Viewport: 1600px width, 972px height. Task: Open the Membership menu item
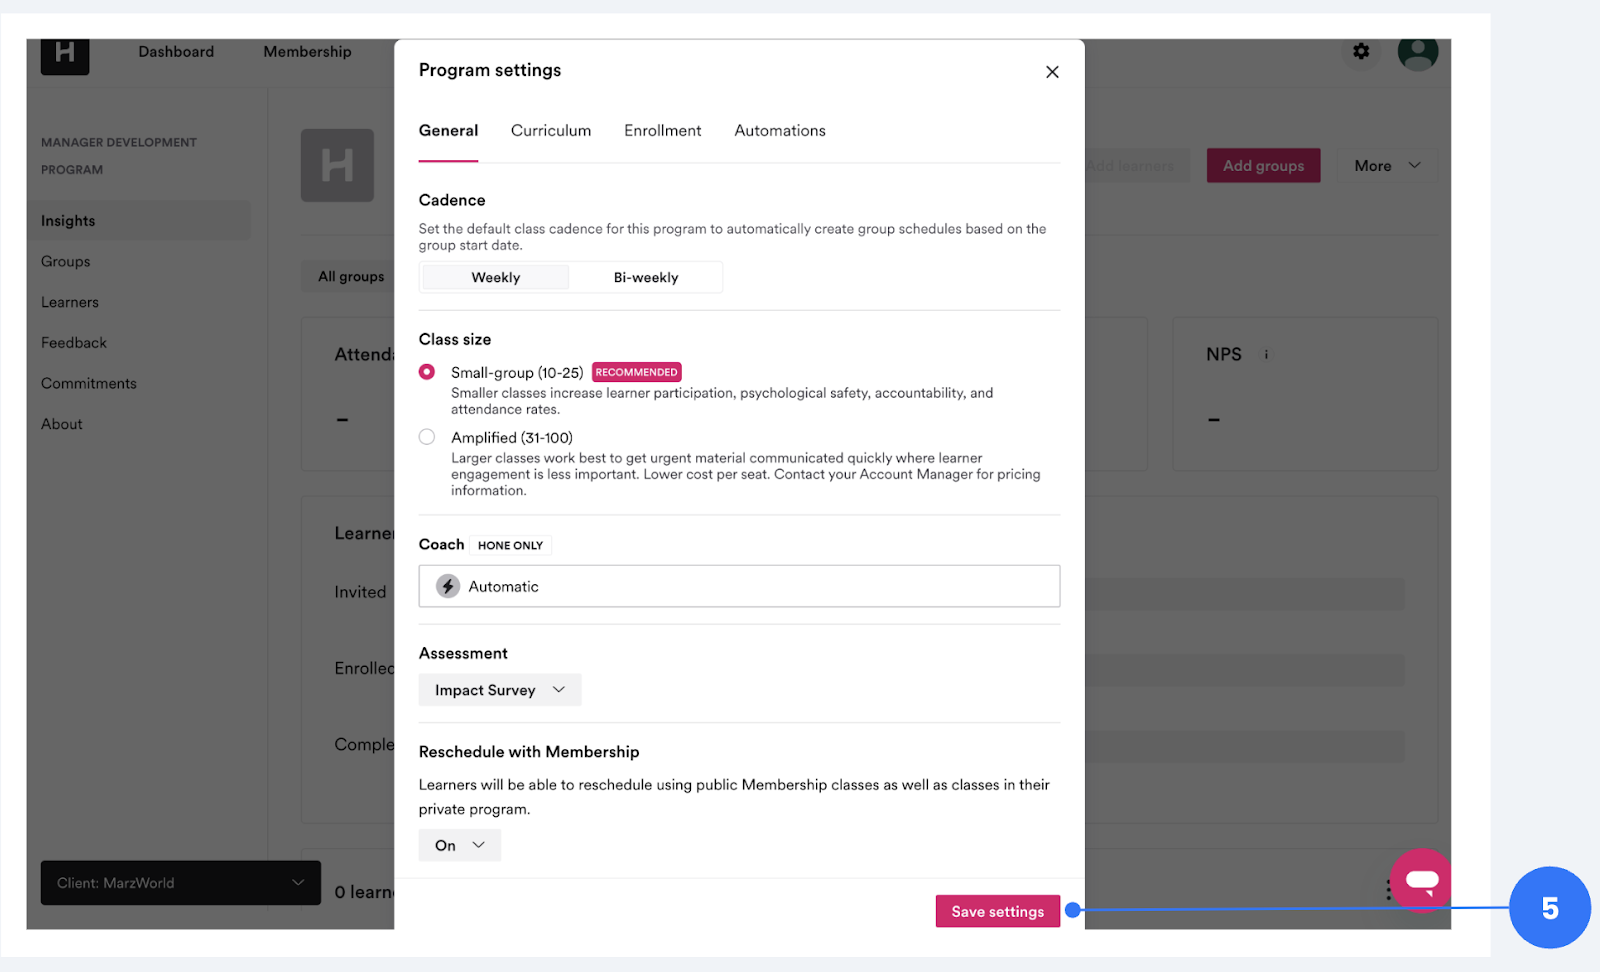point(307,51)
